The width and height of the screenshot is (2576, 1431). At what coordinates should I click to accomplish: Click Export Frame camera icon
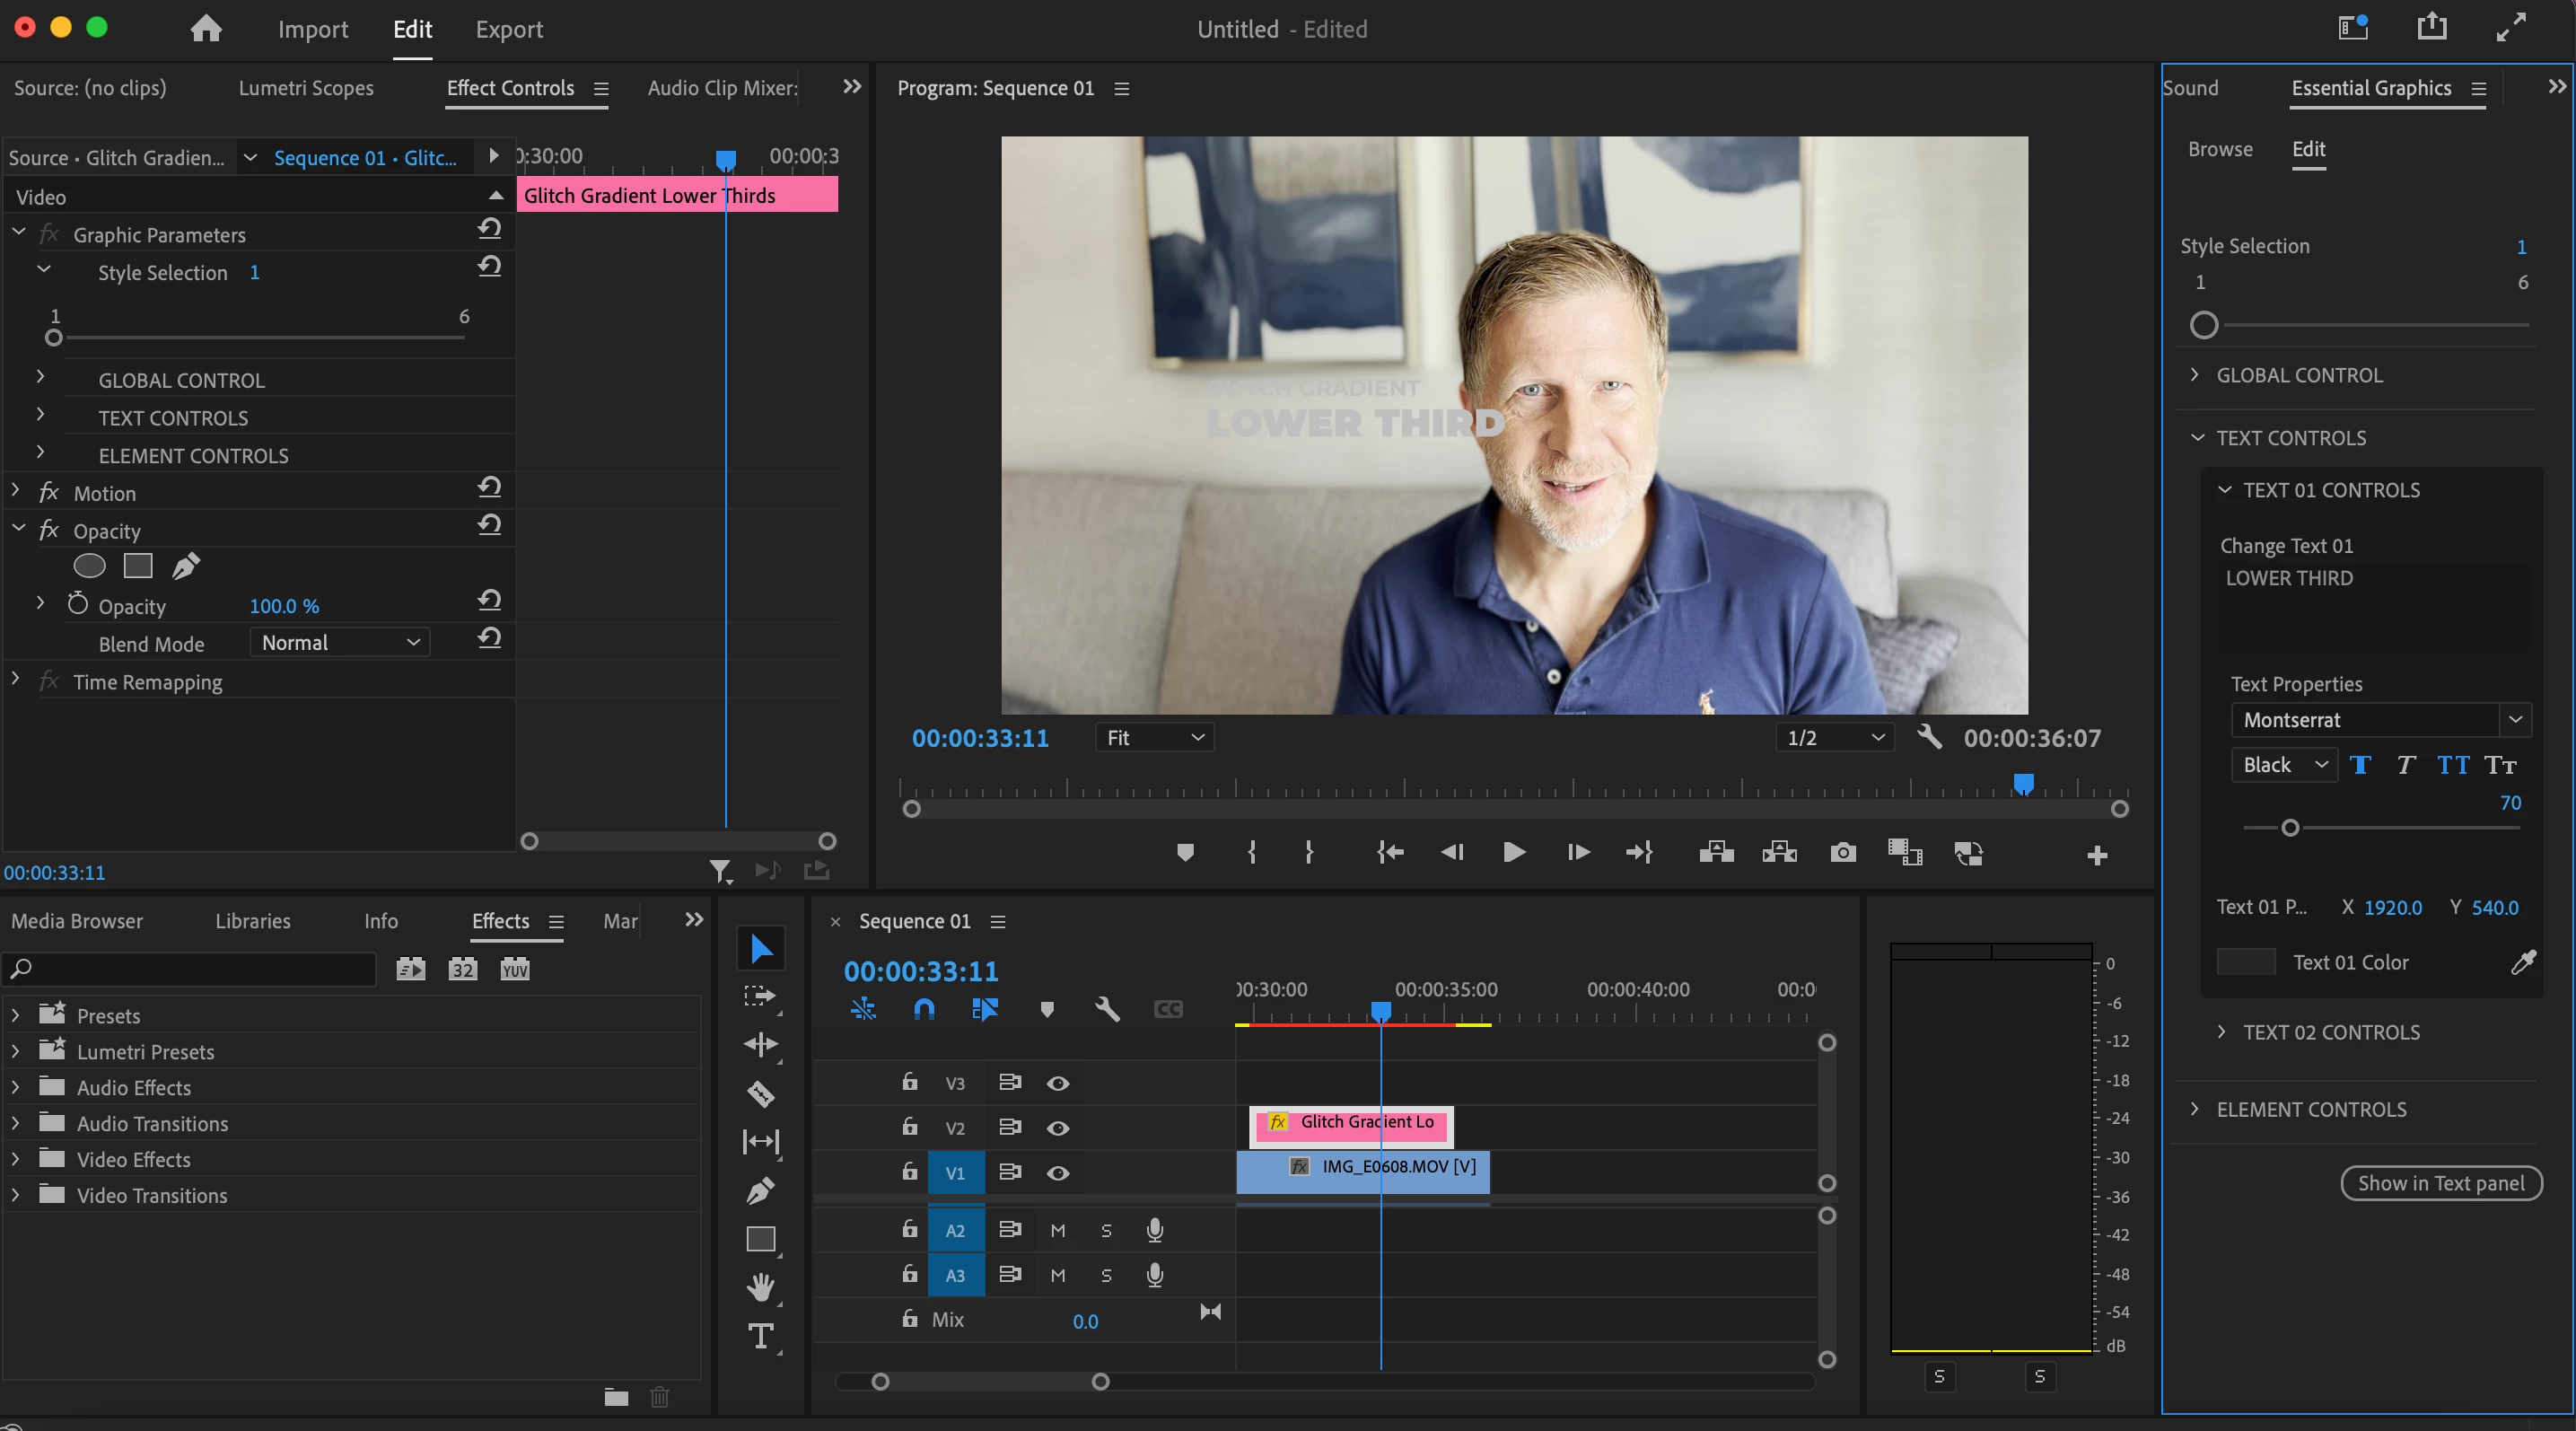click(1843, 853)
